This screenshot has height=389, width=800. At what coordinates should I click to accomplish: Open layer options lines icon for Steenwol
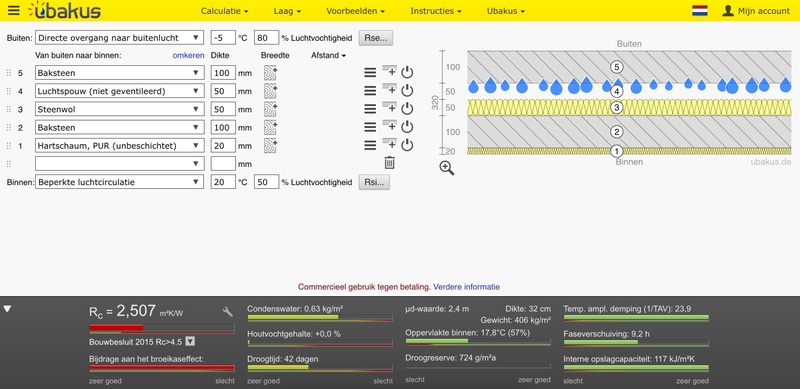click(370, 109)
